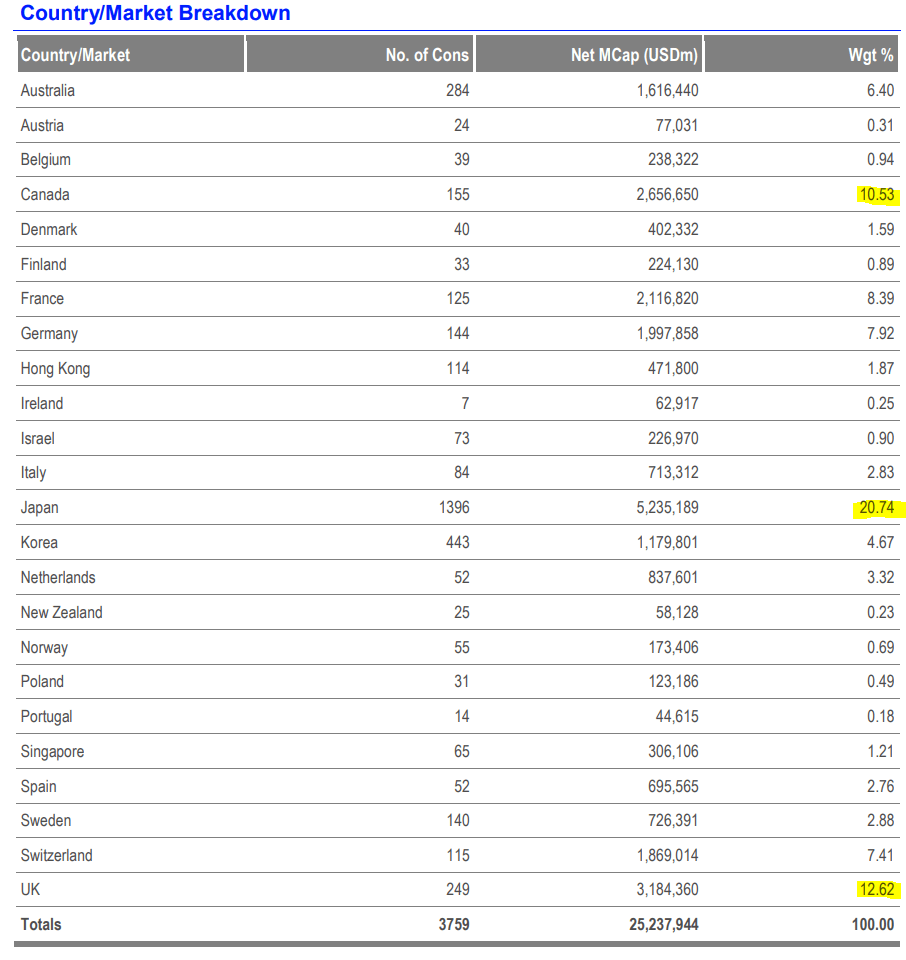Select the Totals row label
906x960 pixels.
(41, 925)
